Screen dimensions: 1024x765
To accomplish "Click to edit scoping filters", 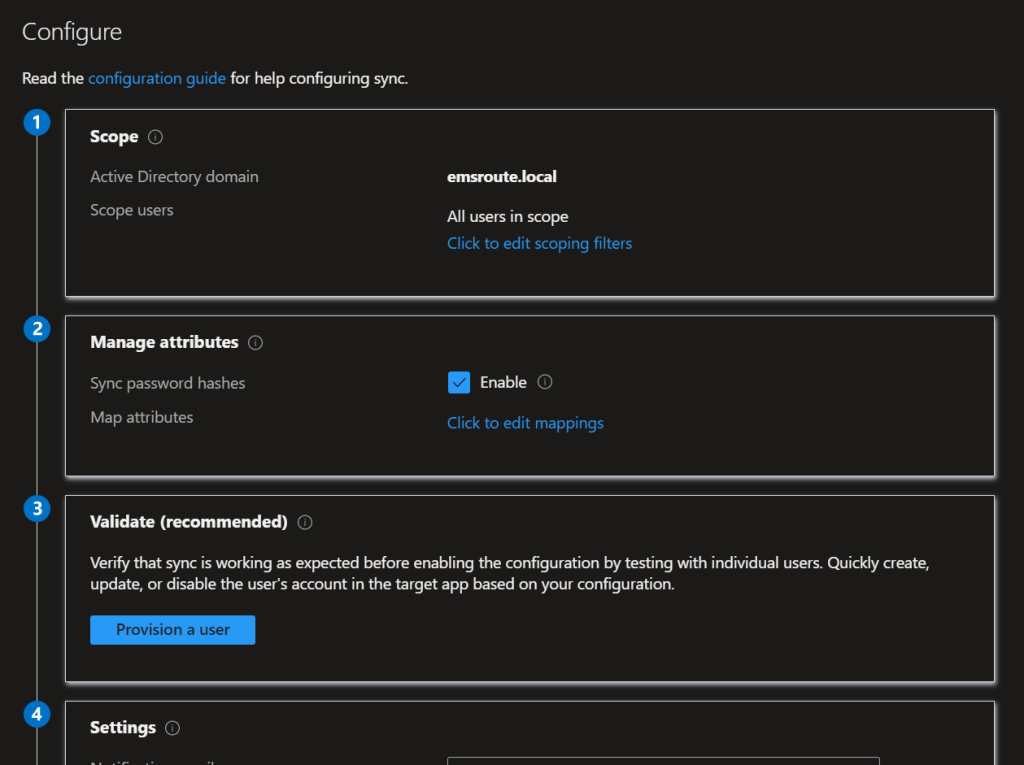I will pos(539,243).
